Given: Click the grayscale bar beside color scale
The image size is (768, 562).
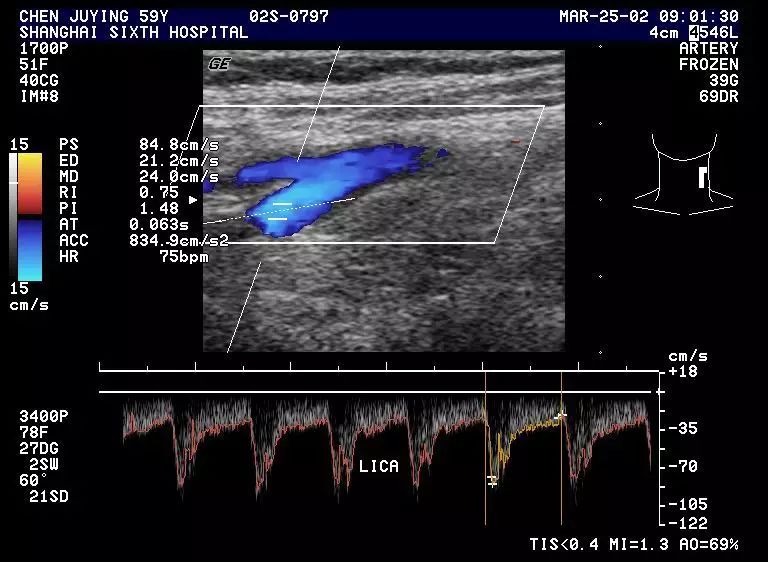Looking at the screenshot, I should tap(13, 216).
